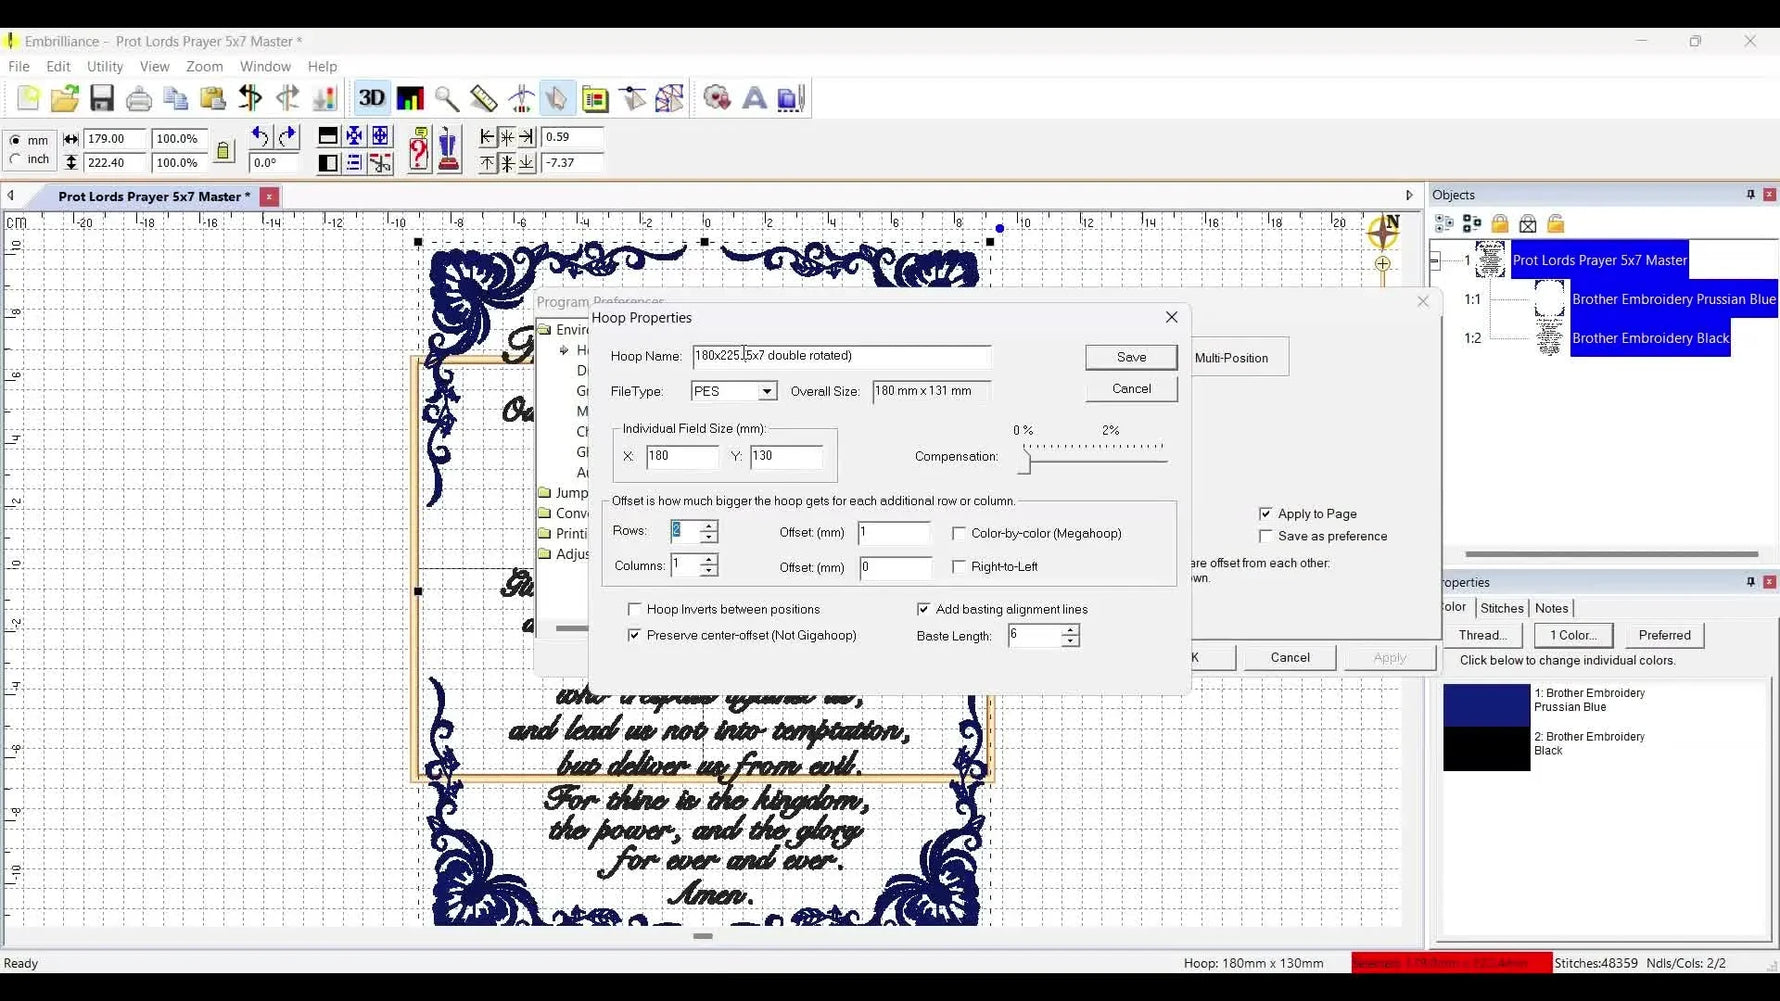Select the inch radio button
Image resolution: width=1780 pixels, height=1001 pixels.
pos(16,158)
